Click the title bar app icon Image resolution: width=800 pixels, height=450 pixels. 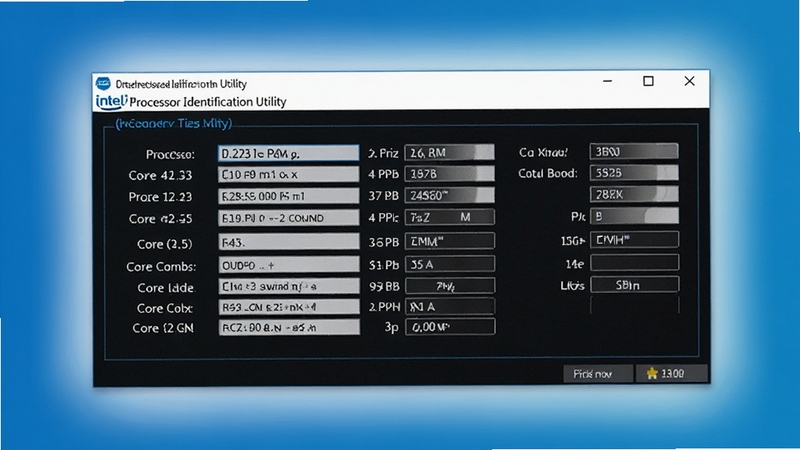[x=104, y=83]
